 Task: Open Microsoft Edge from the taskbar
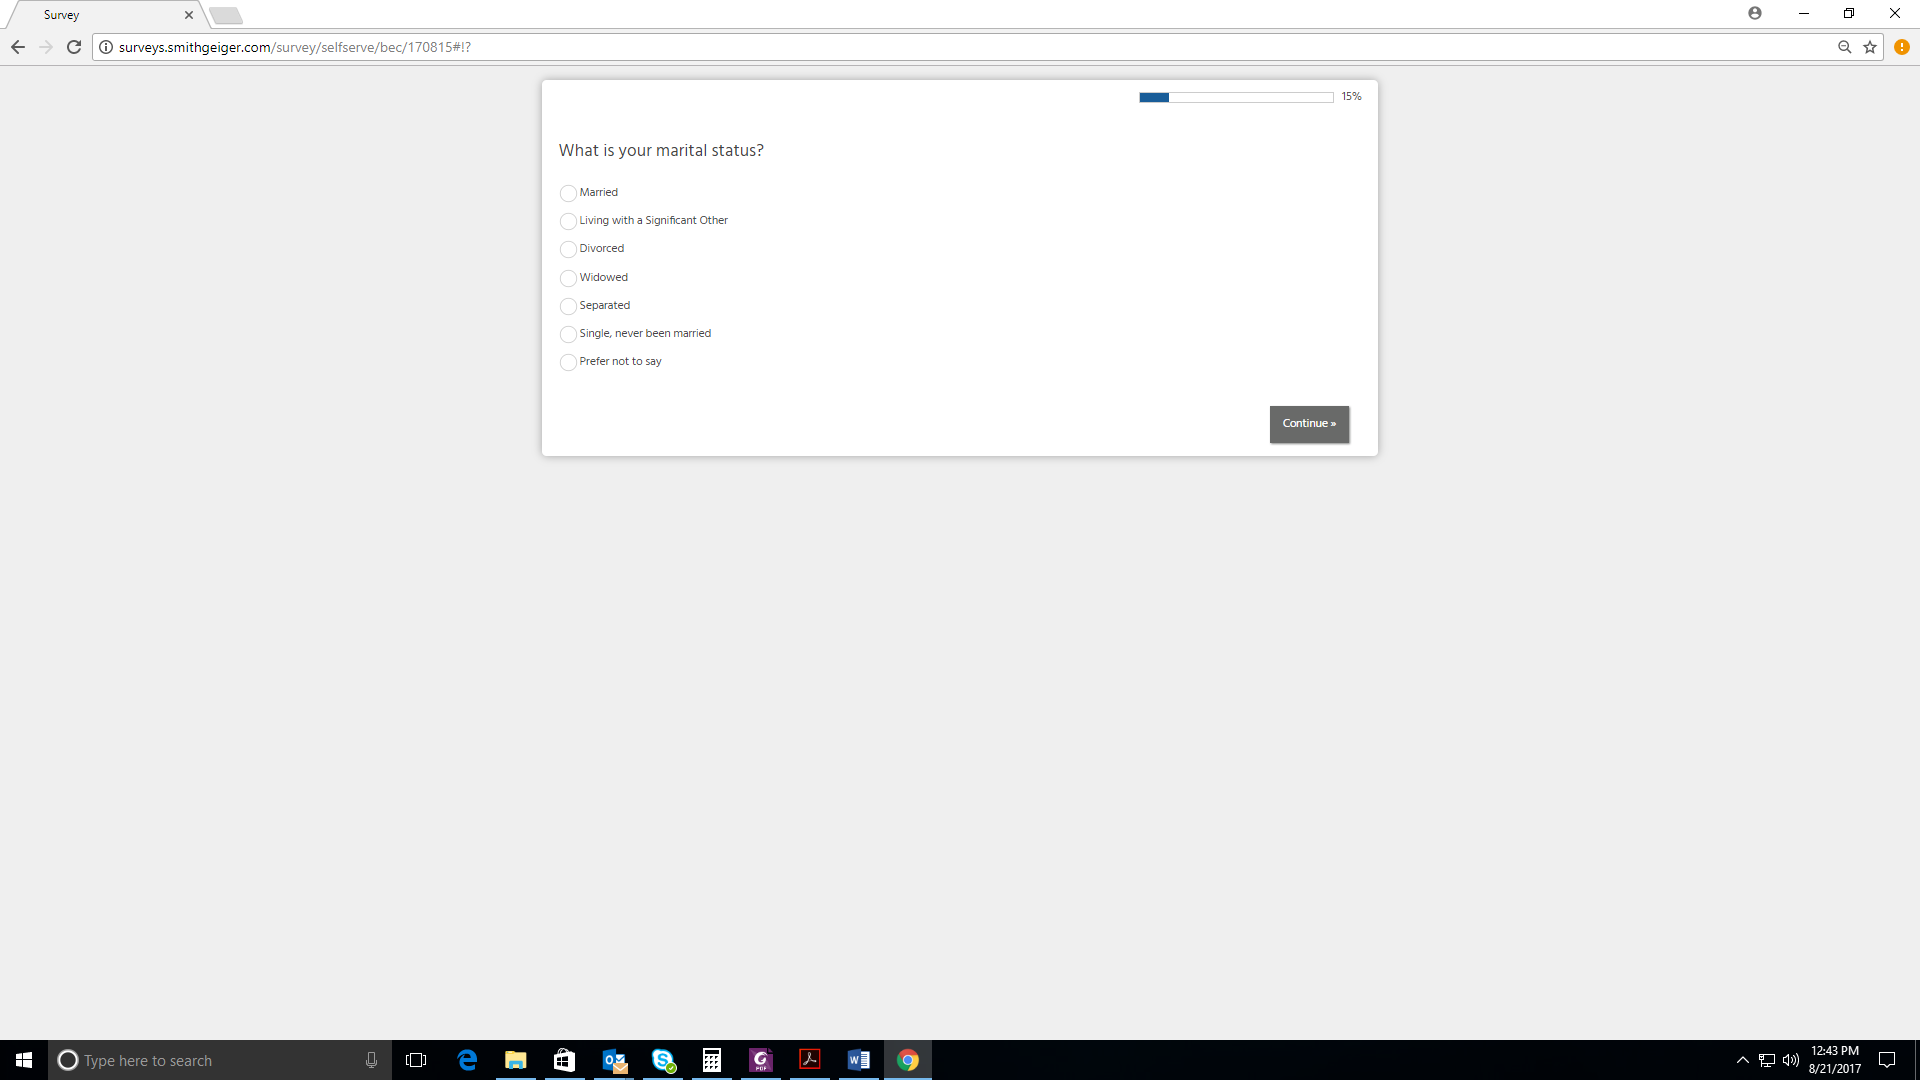pyautogui.click(x=467, y=1060)
